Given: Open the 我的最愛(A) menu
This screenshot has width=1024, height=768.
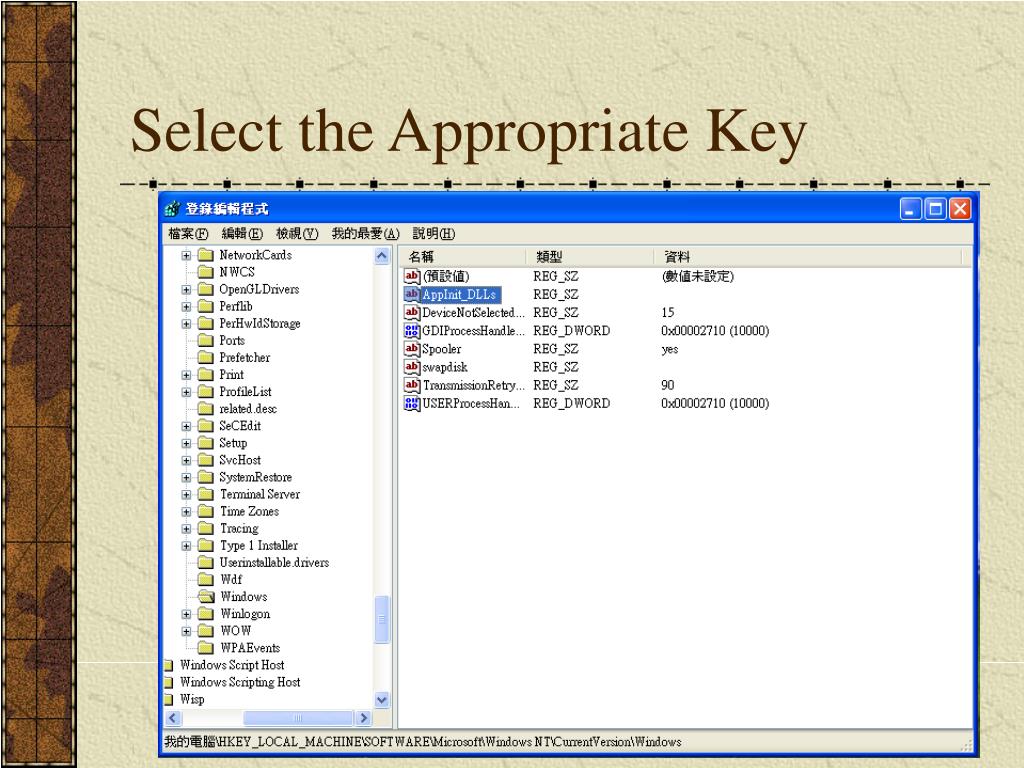Looking at the screenshot, I should coord(365,233).
